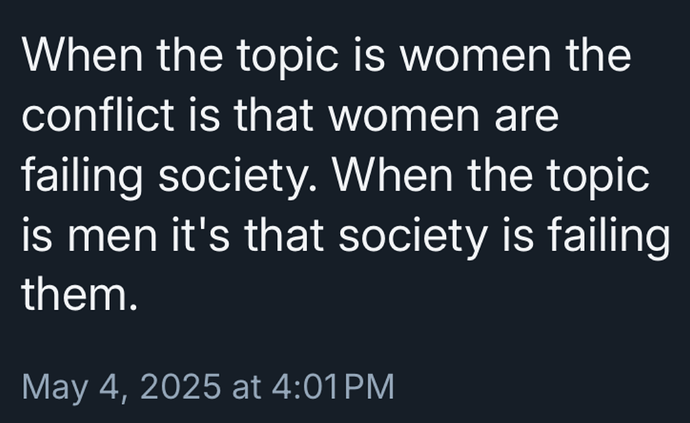
Task: Select the word "them." ending the post
Action: click(x=80, y=293)
